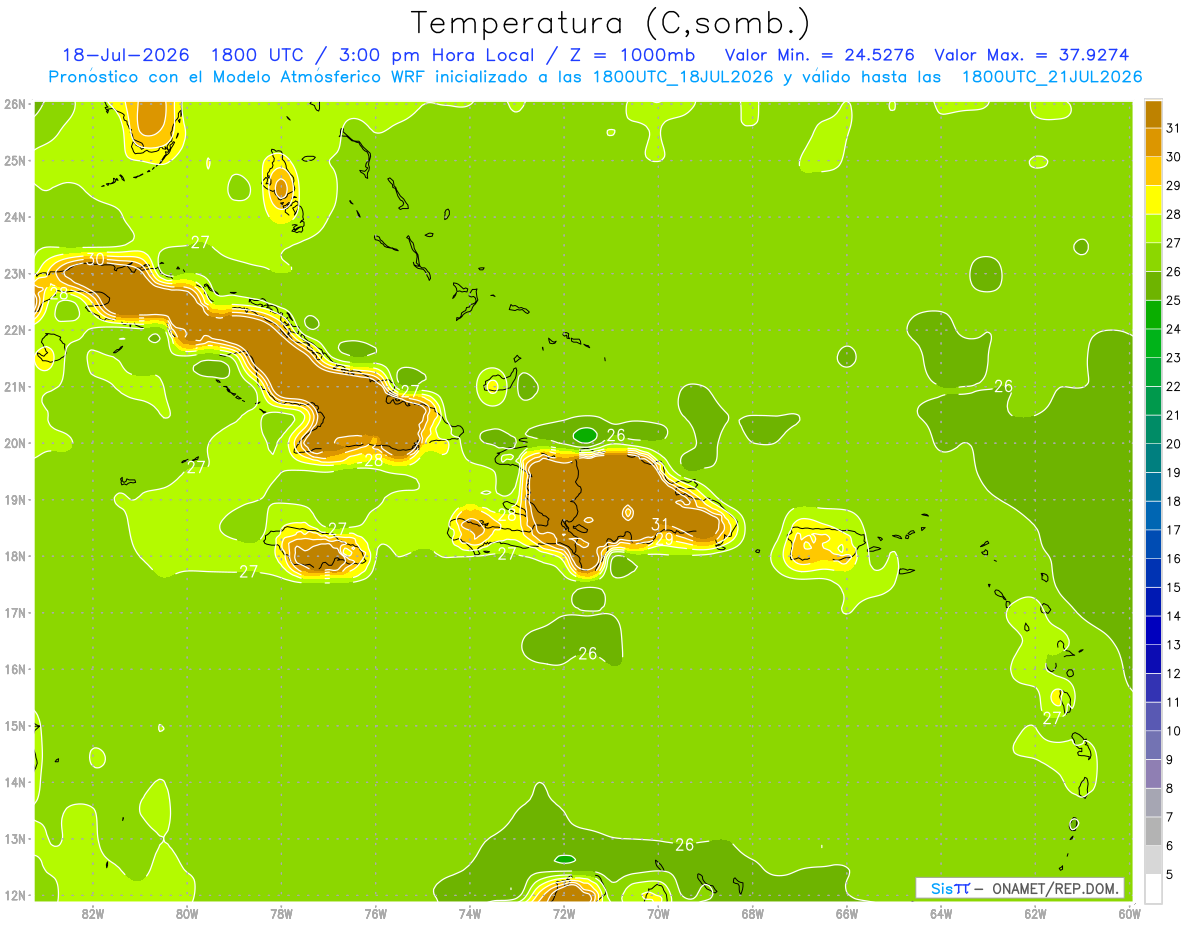
Task: Click the "27" contour label over Jamaica
Action: pos(338,528)
